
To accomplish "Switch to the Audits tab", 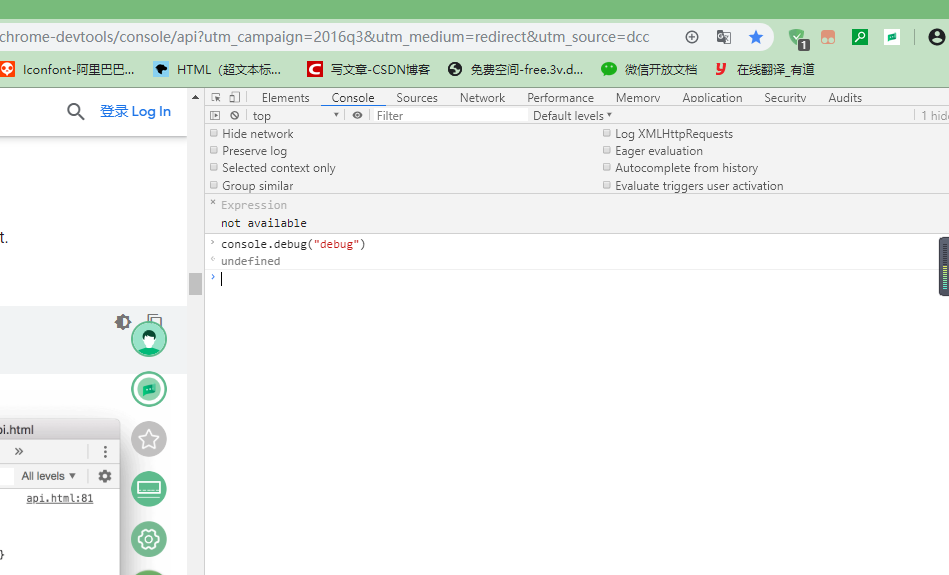I will pos(845,97).
